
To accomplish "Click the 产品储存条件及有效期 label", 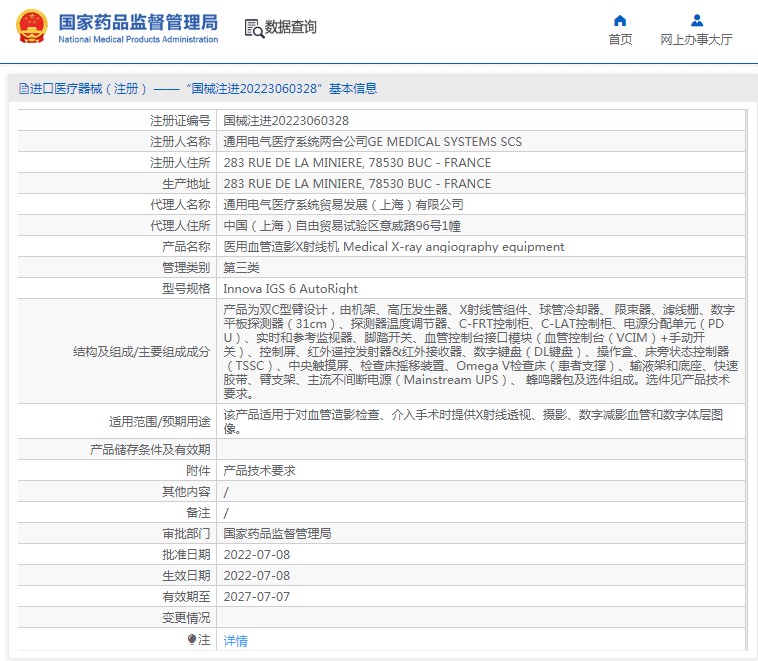I will (x=150, y=450).
